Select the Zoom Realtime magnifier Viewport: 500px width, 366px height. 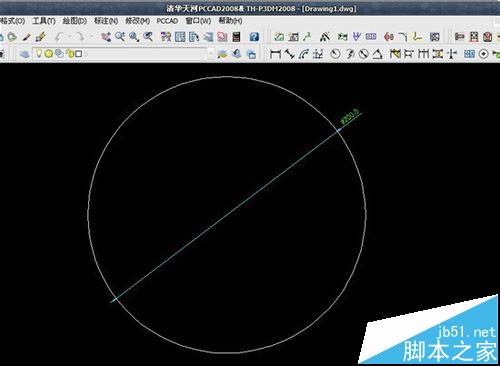click(120, 37)
